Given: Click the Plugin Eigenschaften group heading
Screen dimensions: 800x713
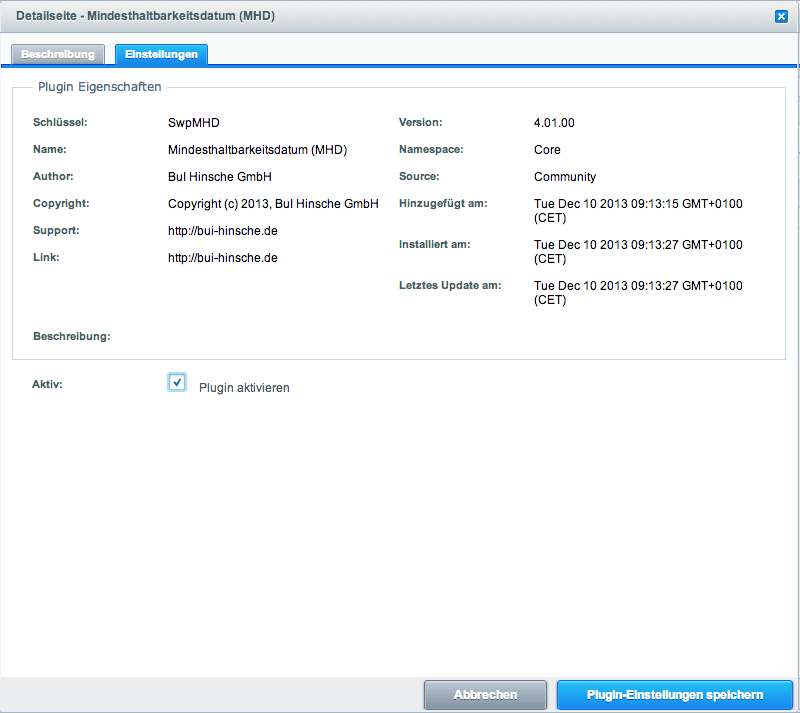Looking at the screenshot, I should pos(99,87).
